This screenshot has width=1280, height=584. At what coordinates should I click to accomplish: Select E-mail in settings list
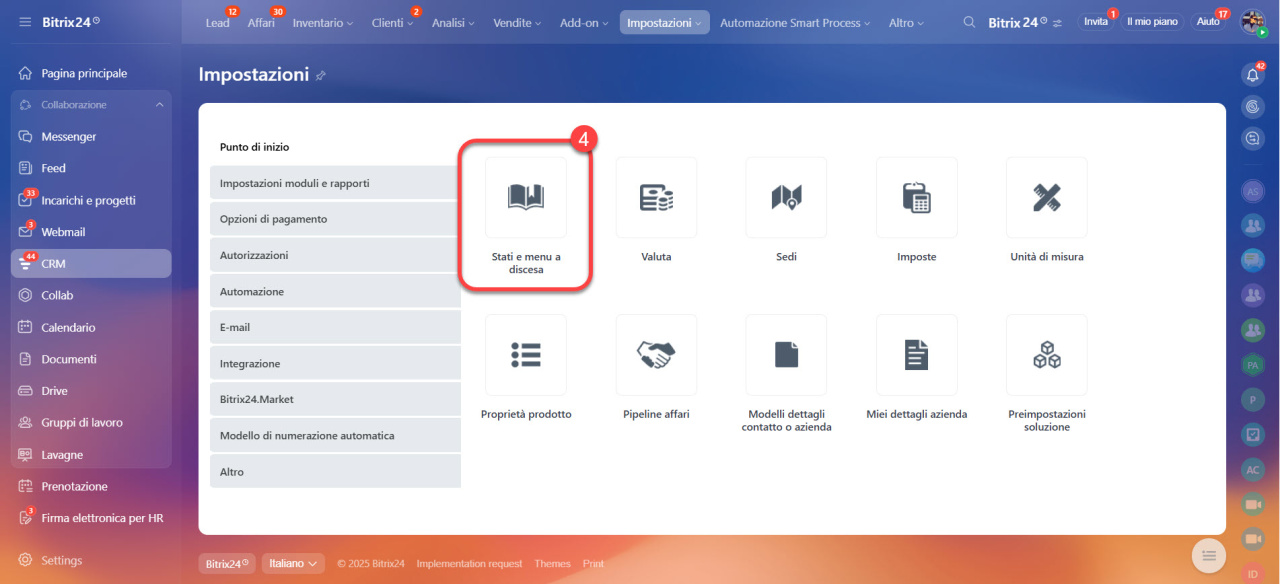pyautogui.click(x=335, y=327)
